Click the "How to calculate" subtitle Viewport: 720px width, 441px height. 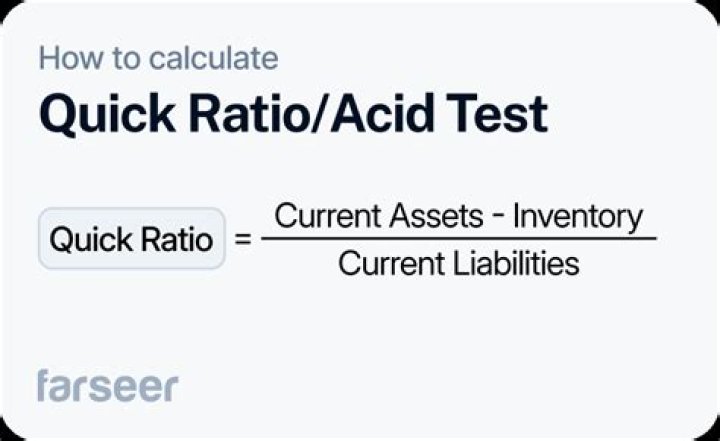point(157,57)
